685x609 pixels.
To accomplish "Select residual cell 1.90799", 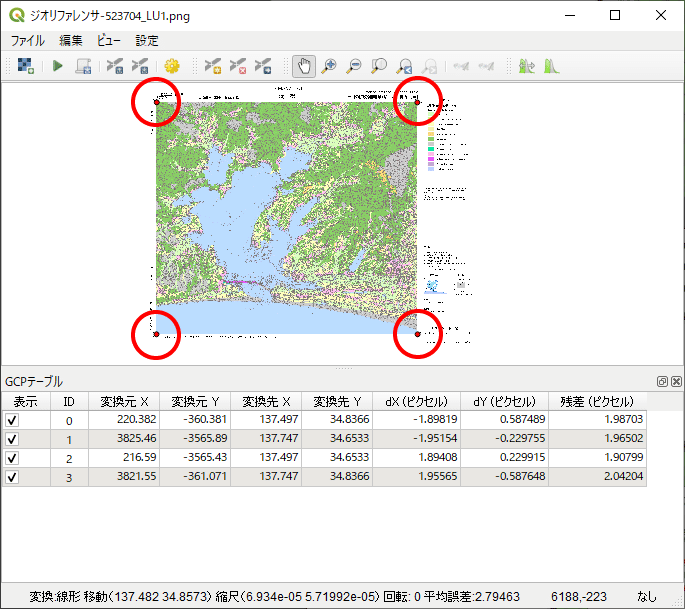I will pos(598,458).
